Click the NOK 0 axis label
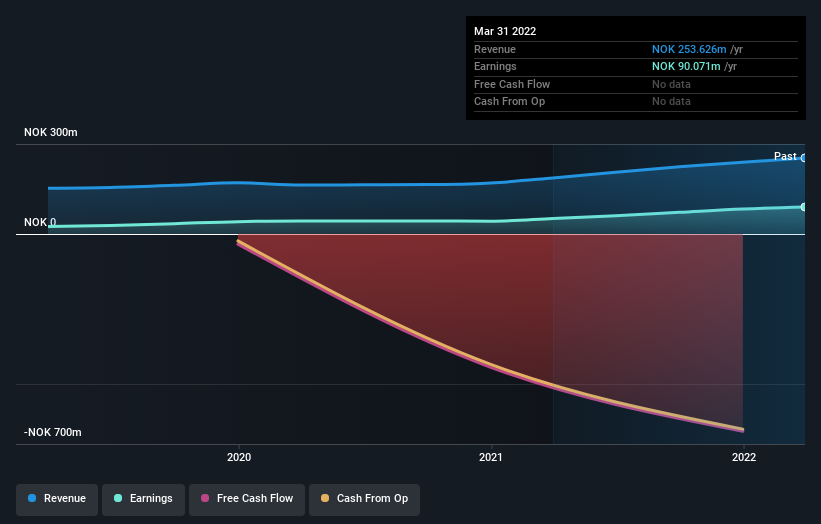 [x=40, y=222]
